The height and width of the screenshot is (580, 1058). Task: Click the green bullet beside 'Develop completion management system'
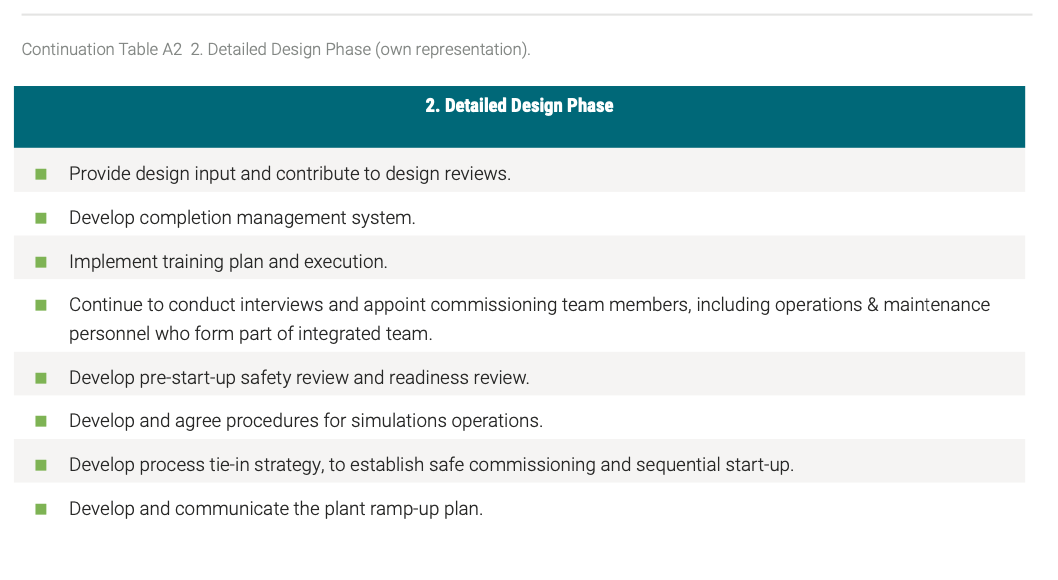(41, 219)
